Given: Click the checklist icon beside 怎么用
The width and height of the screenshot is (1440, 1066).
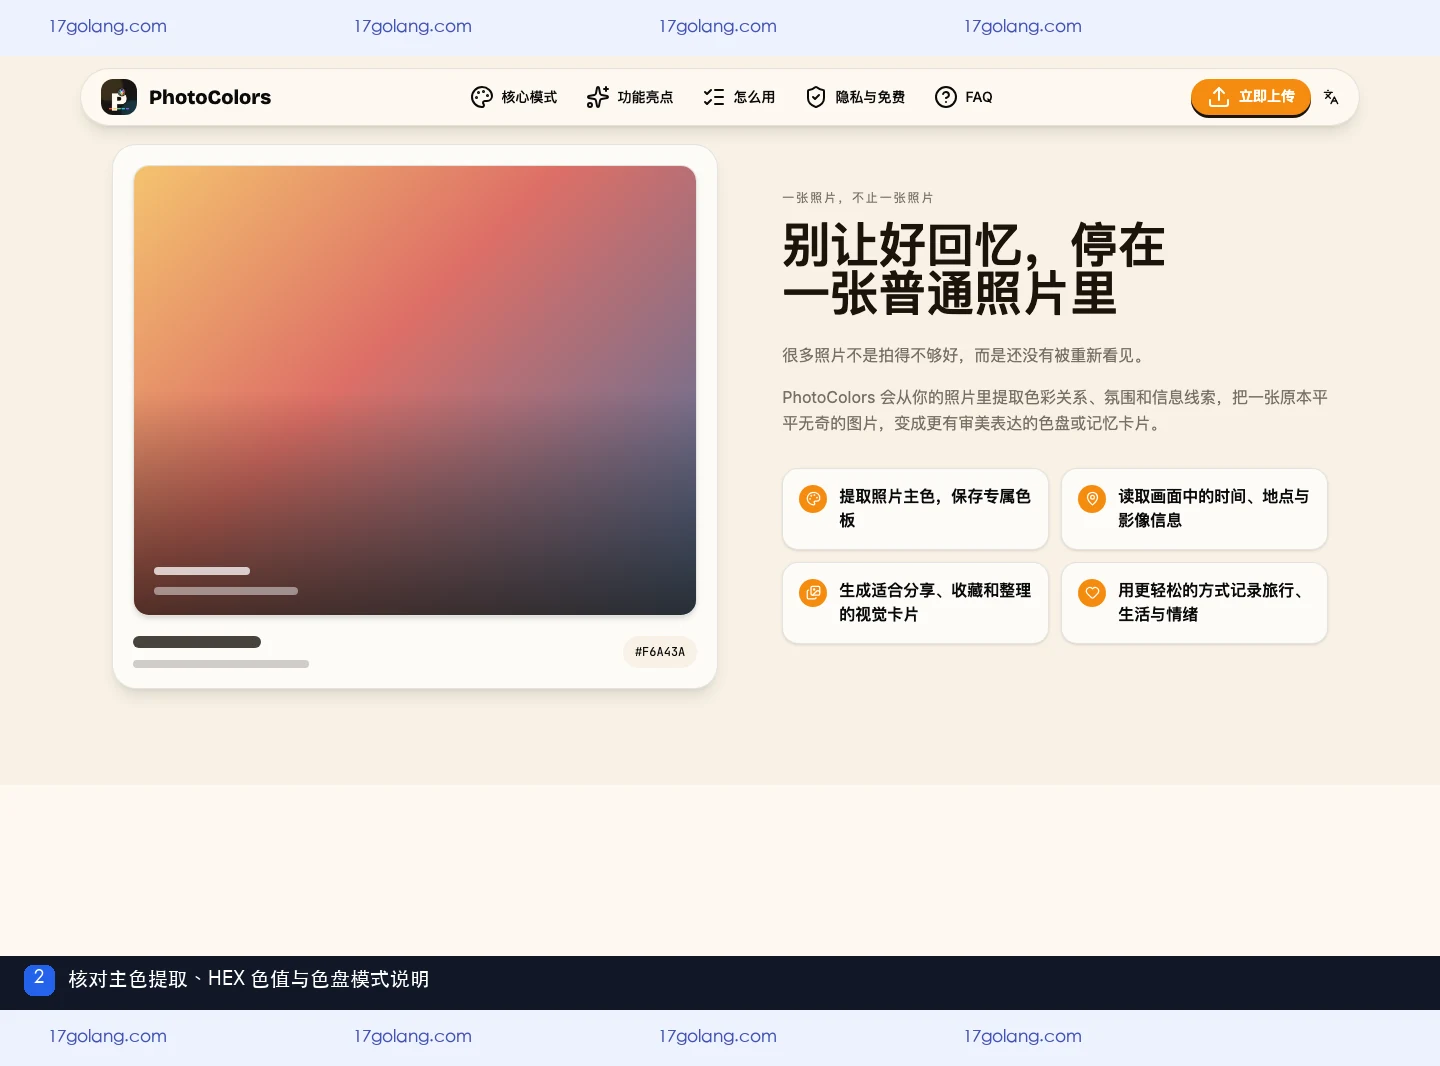Looking at the screenshot, I should (x=714, y=97).
